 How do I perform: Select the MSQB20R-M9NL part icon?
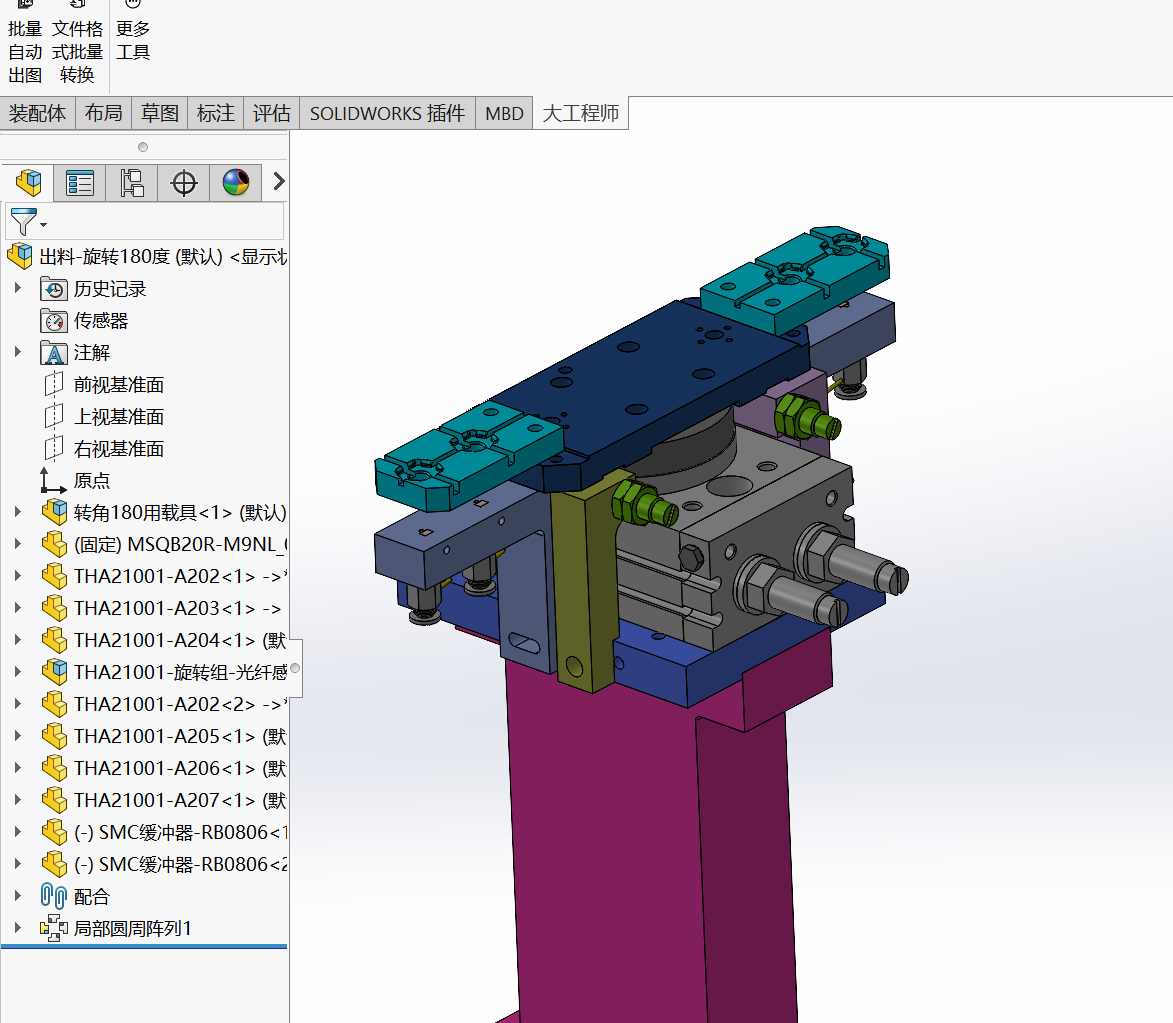tap(54, 544)
